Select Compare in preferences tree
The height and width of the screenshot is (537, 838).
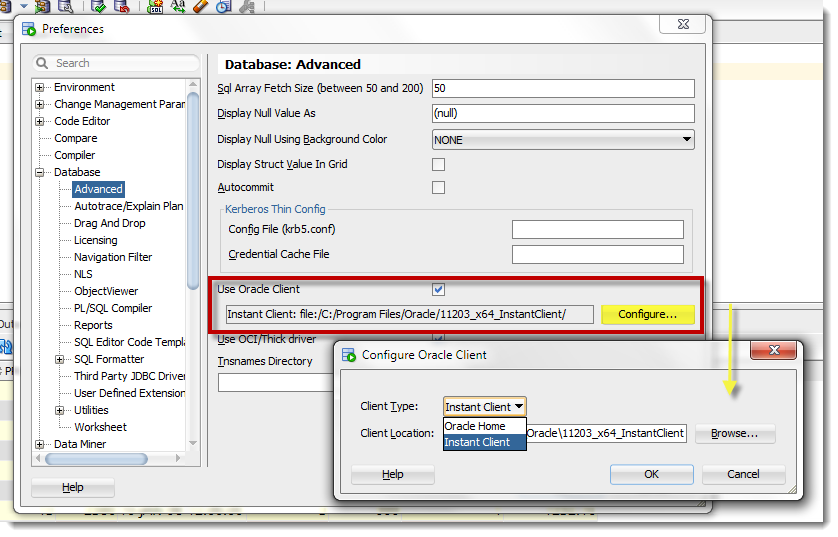76,138
